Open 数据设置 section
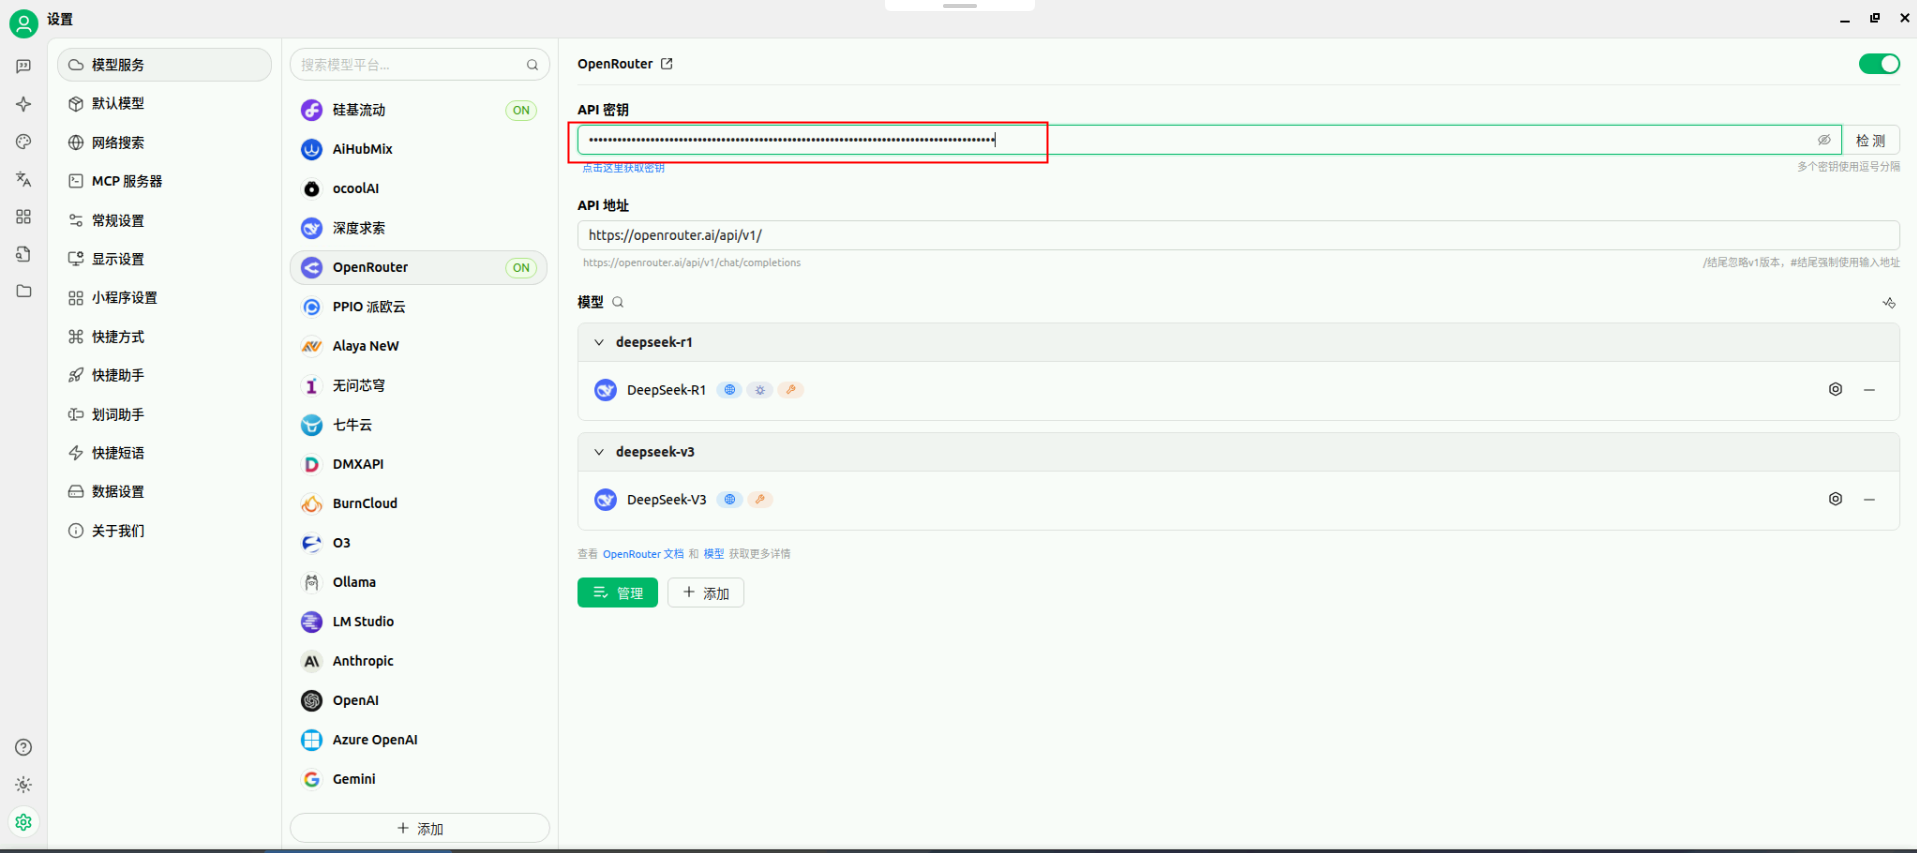Viewport: 1917px width, 853px height. 165,492
